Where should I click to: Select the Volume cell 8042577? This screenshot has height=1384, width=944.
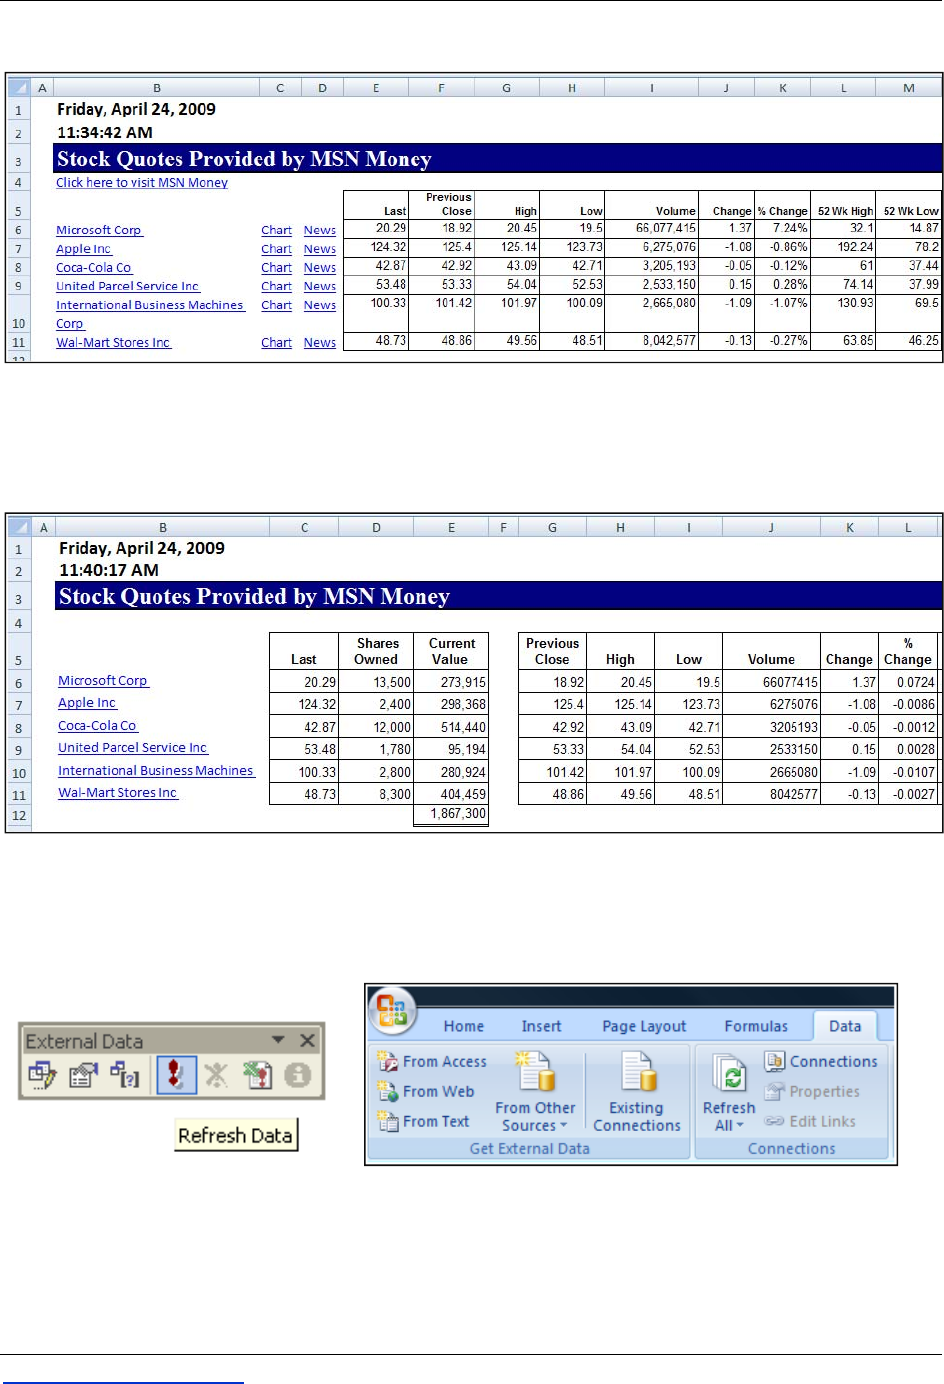771,794
